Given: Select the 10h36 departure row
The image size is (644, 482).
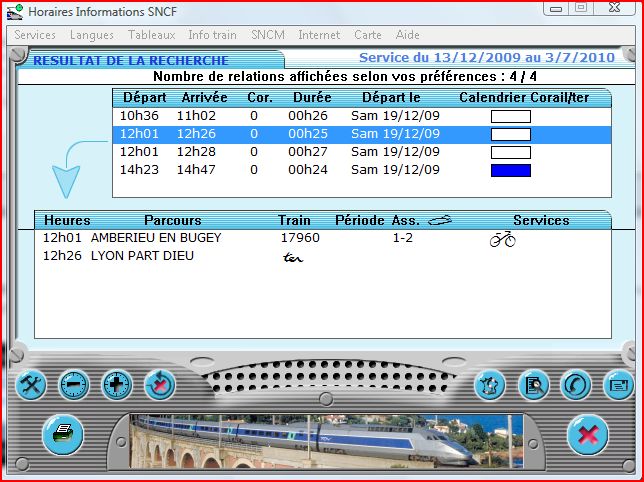Looking at the screenshot, I should 300,116.
